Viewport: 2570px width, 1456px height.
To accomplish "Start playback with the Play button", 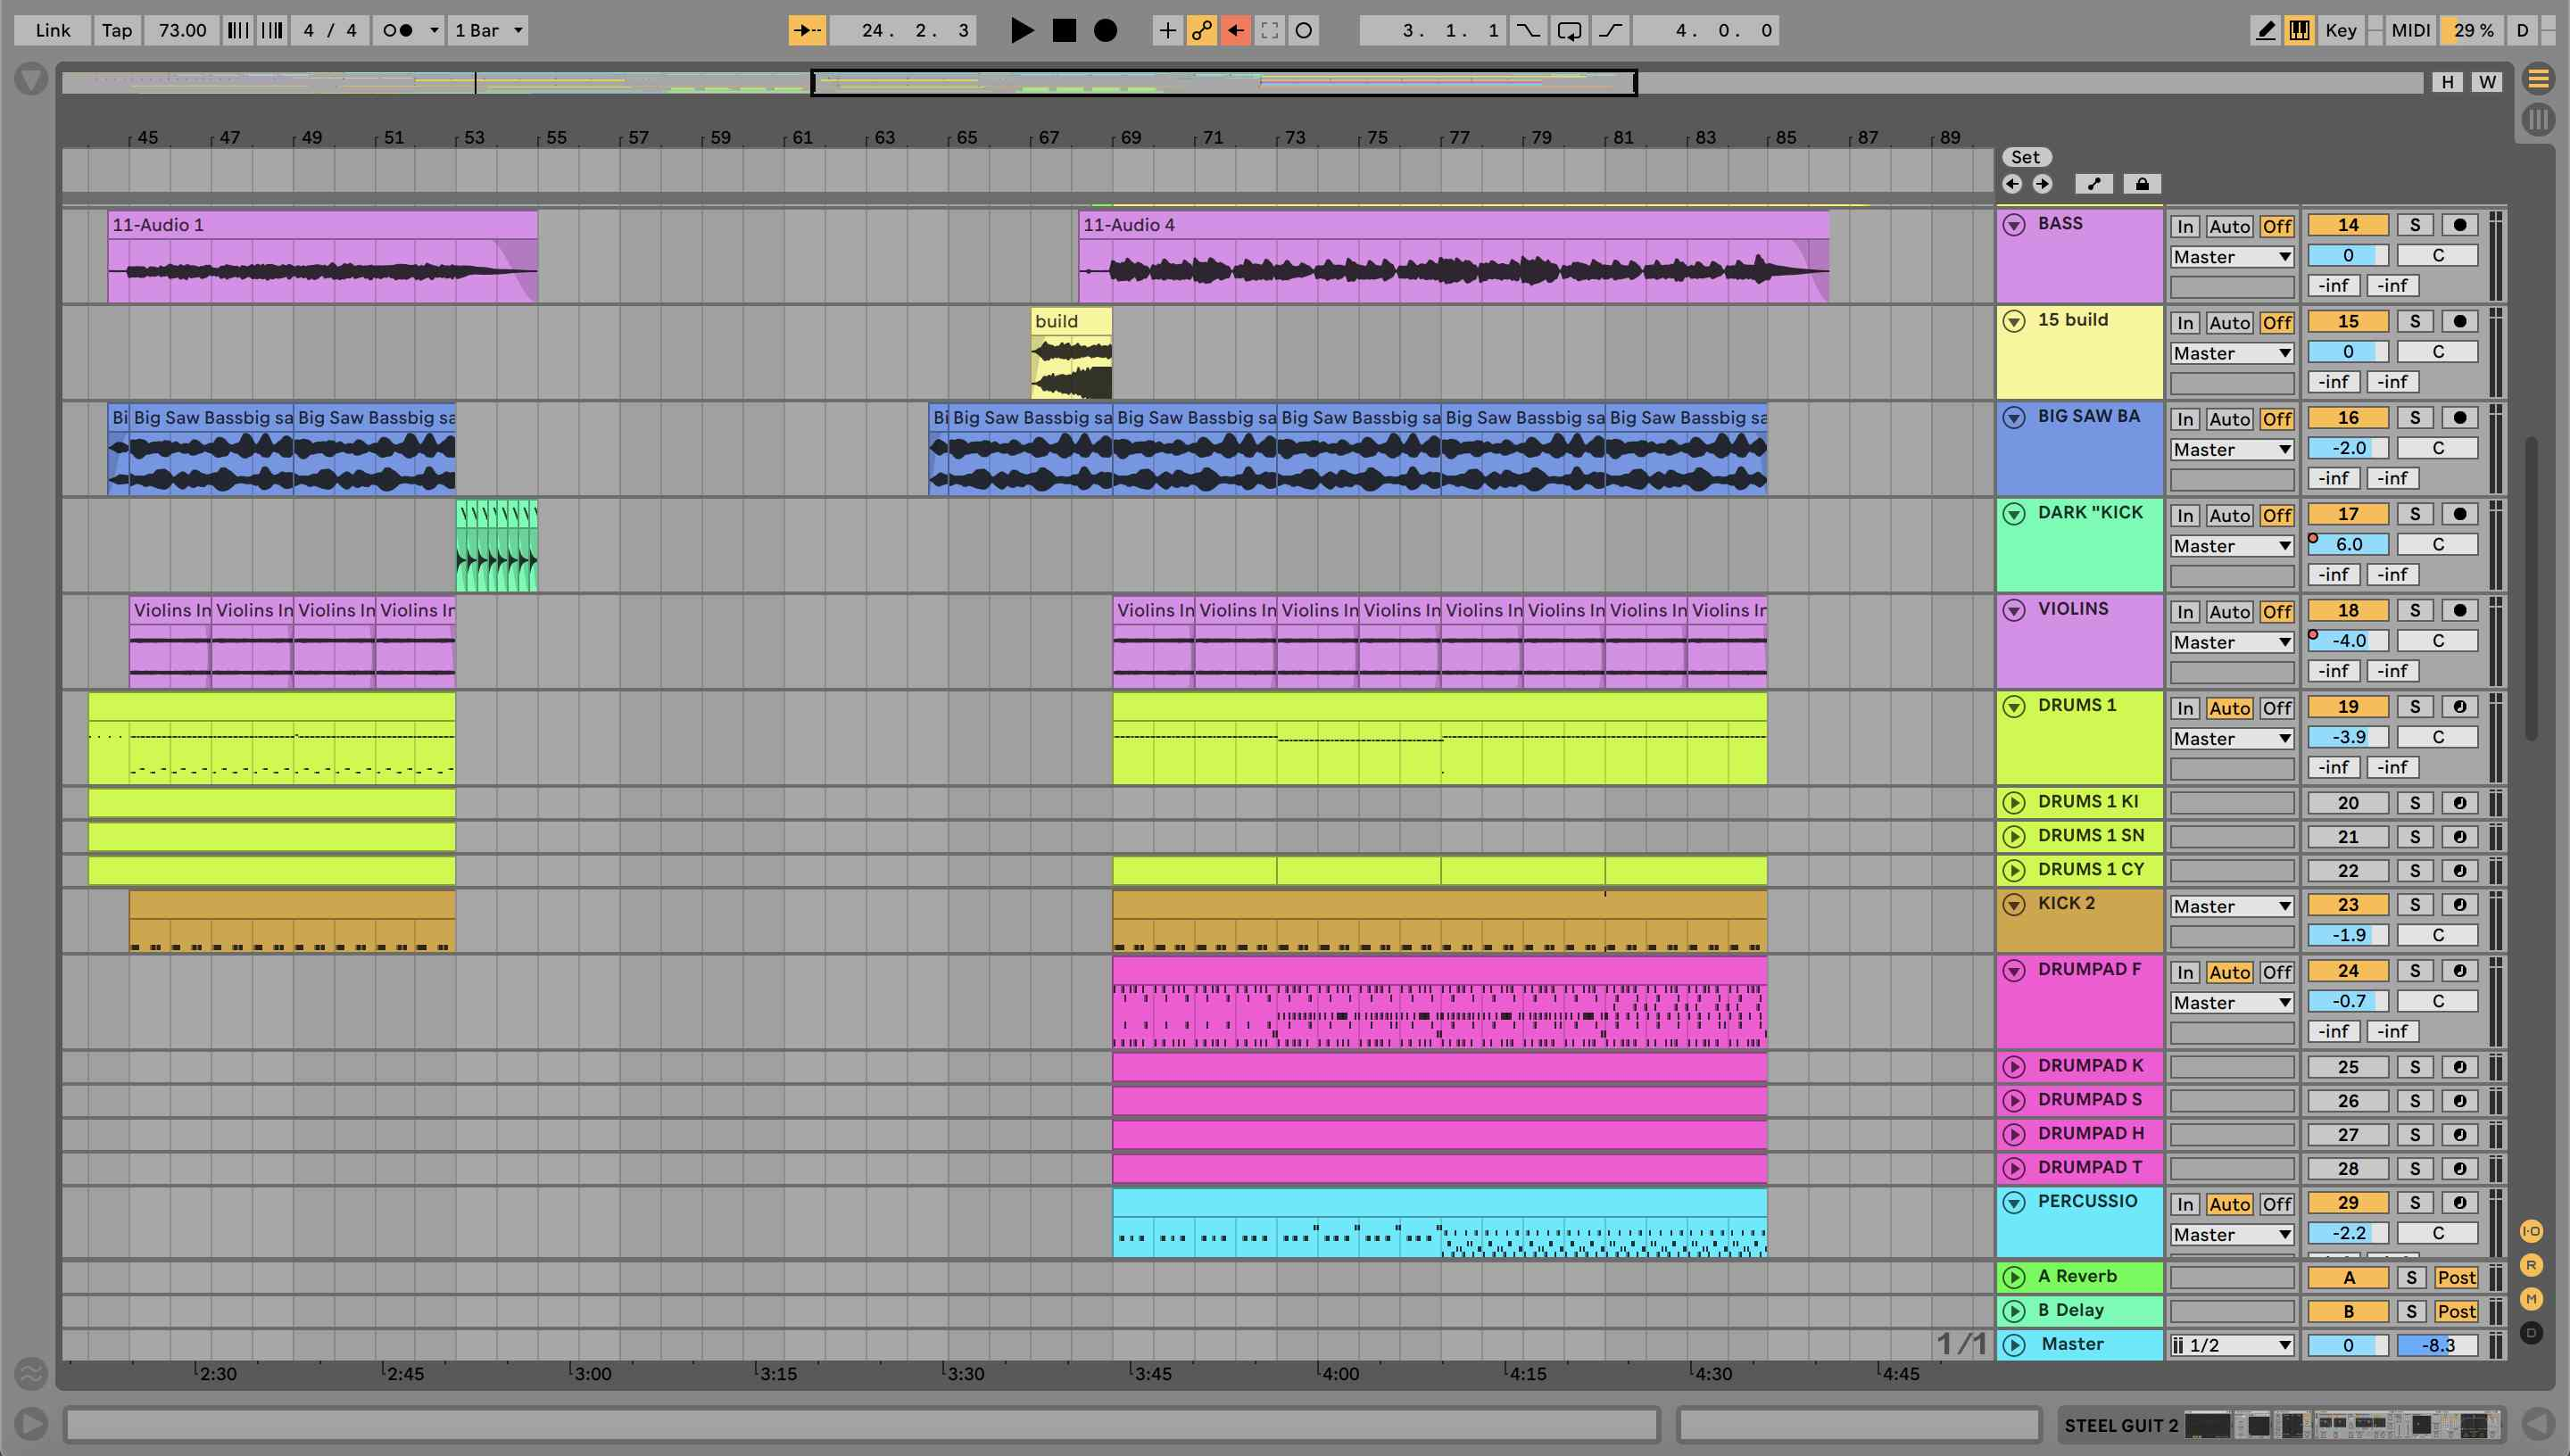I will point(1021,30).
